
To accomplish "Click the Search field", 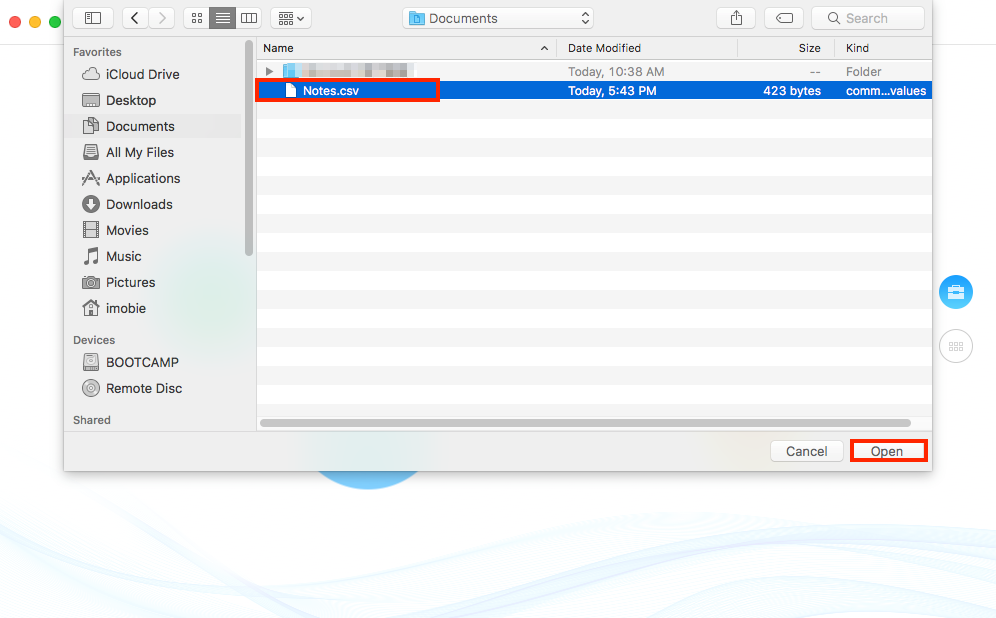I will tap(868, 18).
